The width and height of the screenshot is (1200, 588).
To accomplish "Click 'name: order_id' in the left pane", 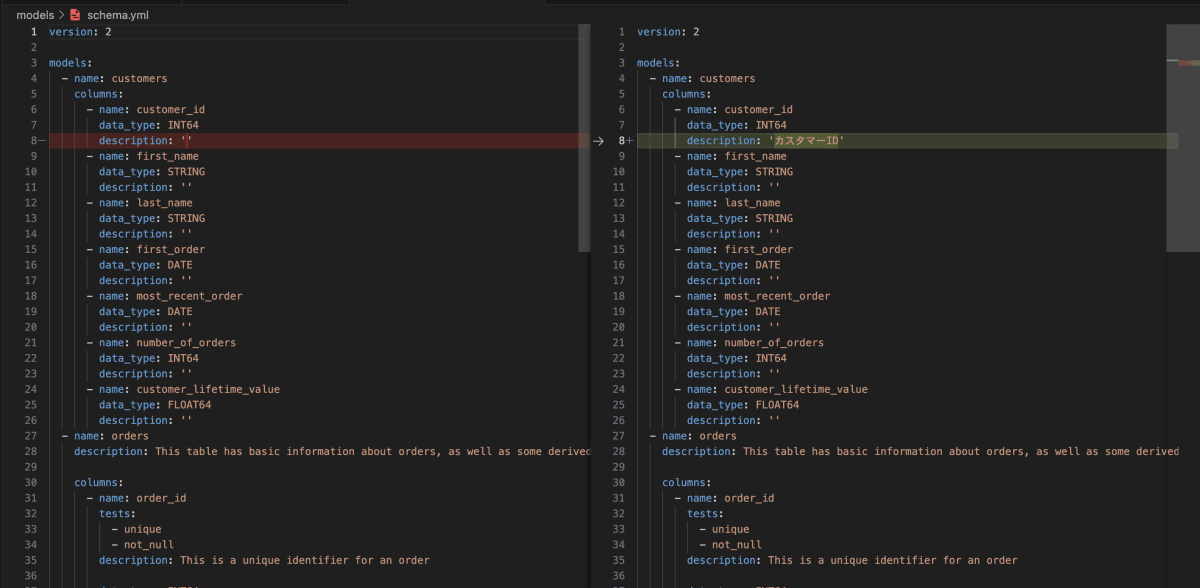I will click(142, 498).
